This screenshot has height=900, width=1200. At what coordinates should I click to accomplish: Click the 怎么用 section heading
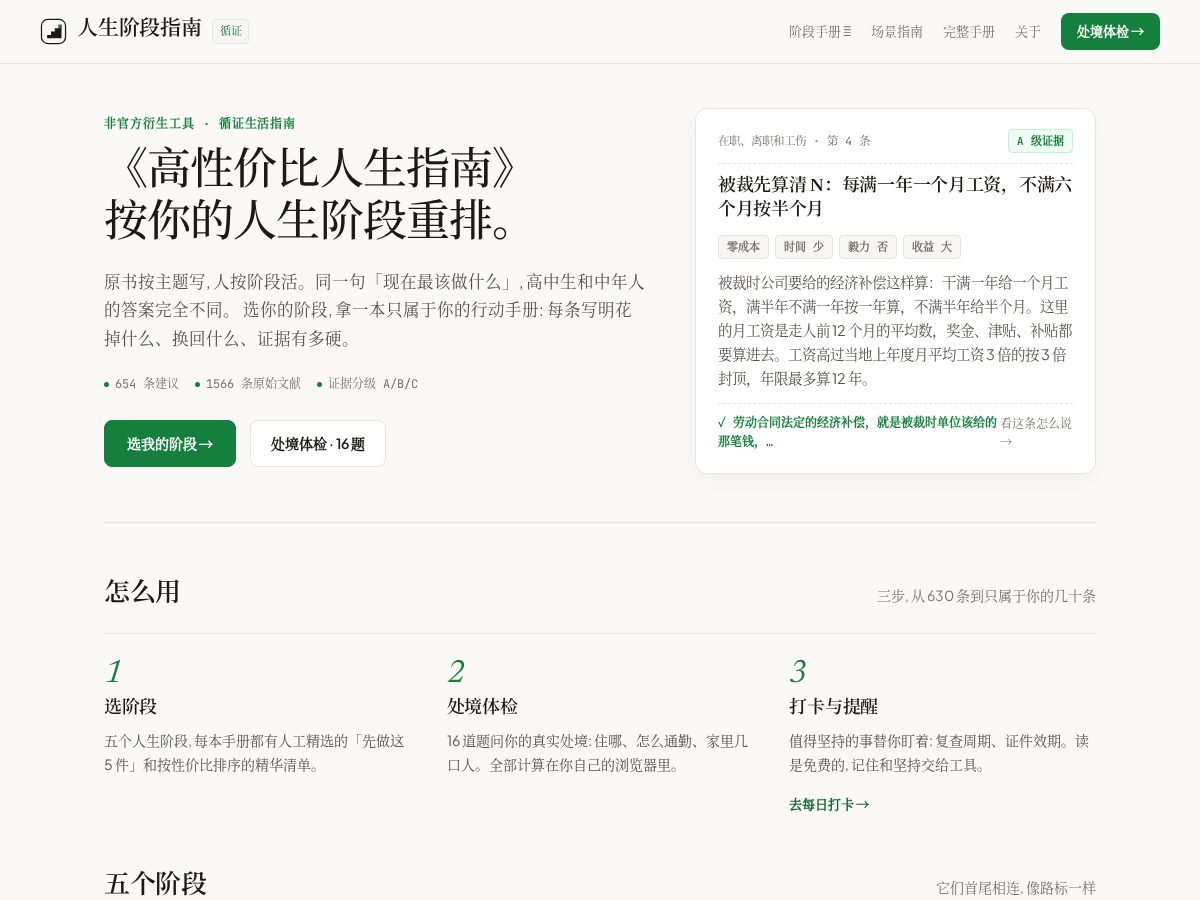tap(142, 591)
